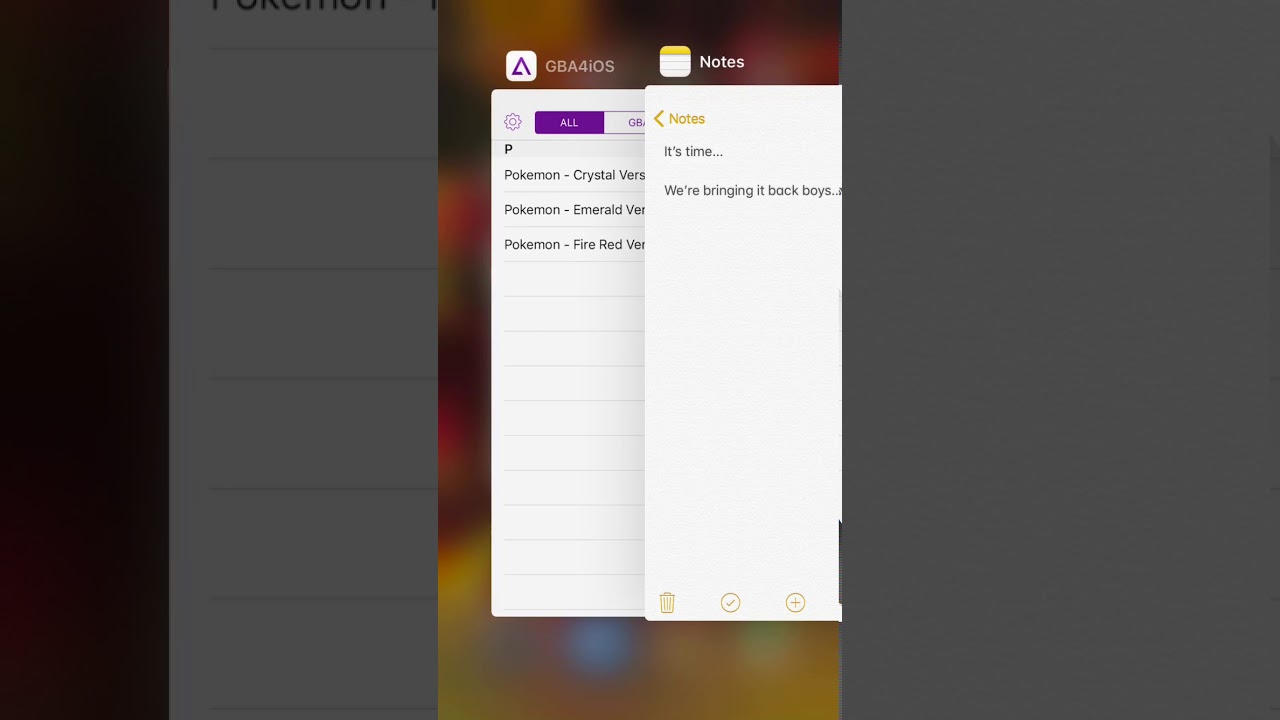1280x720 pixels.
Task: Select the "It's time..." note line
Action: pyautogui.click(x=693, y=152)
